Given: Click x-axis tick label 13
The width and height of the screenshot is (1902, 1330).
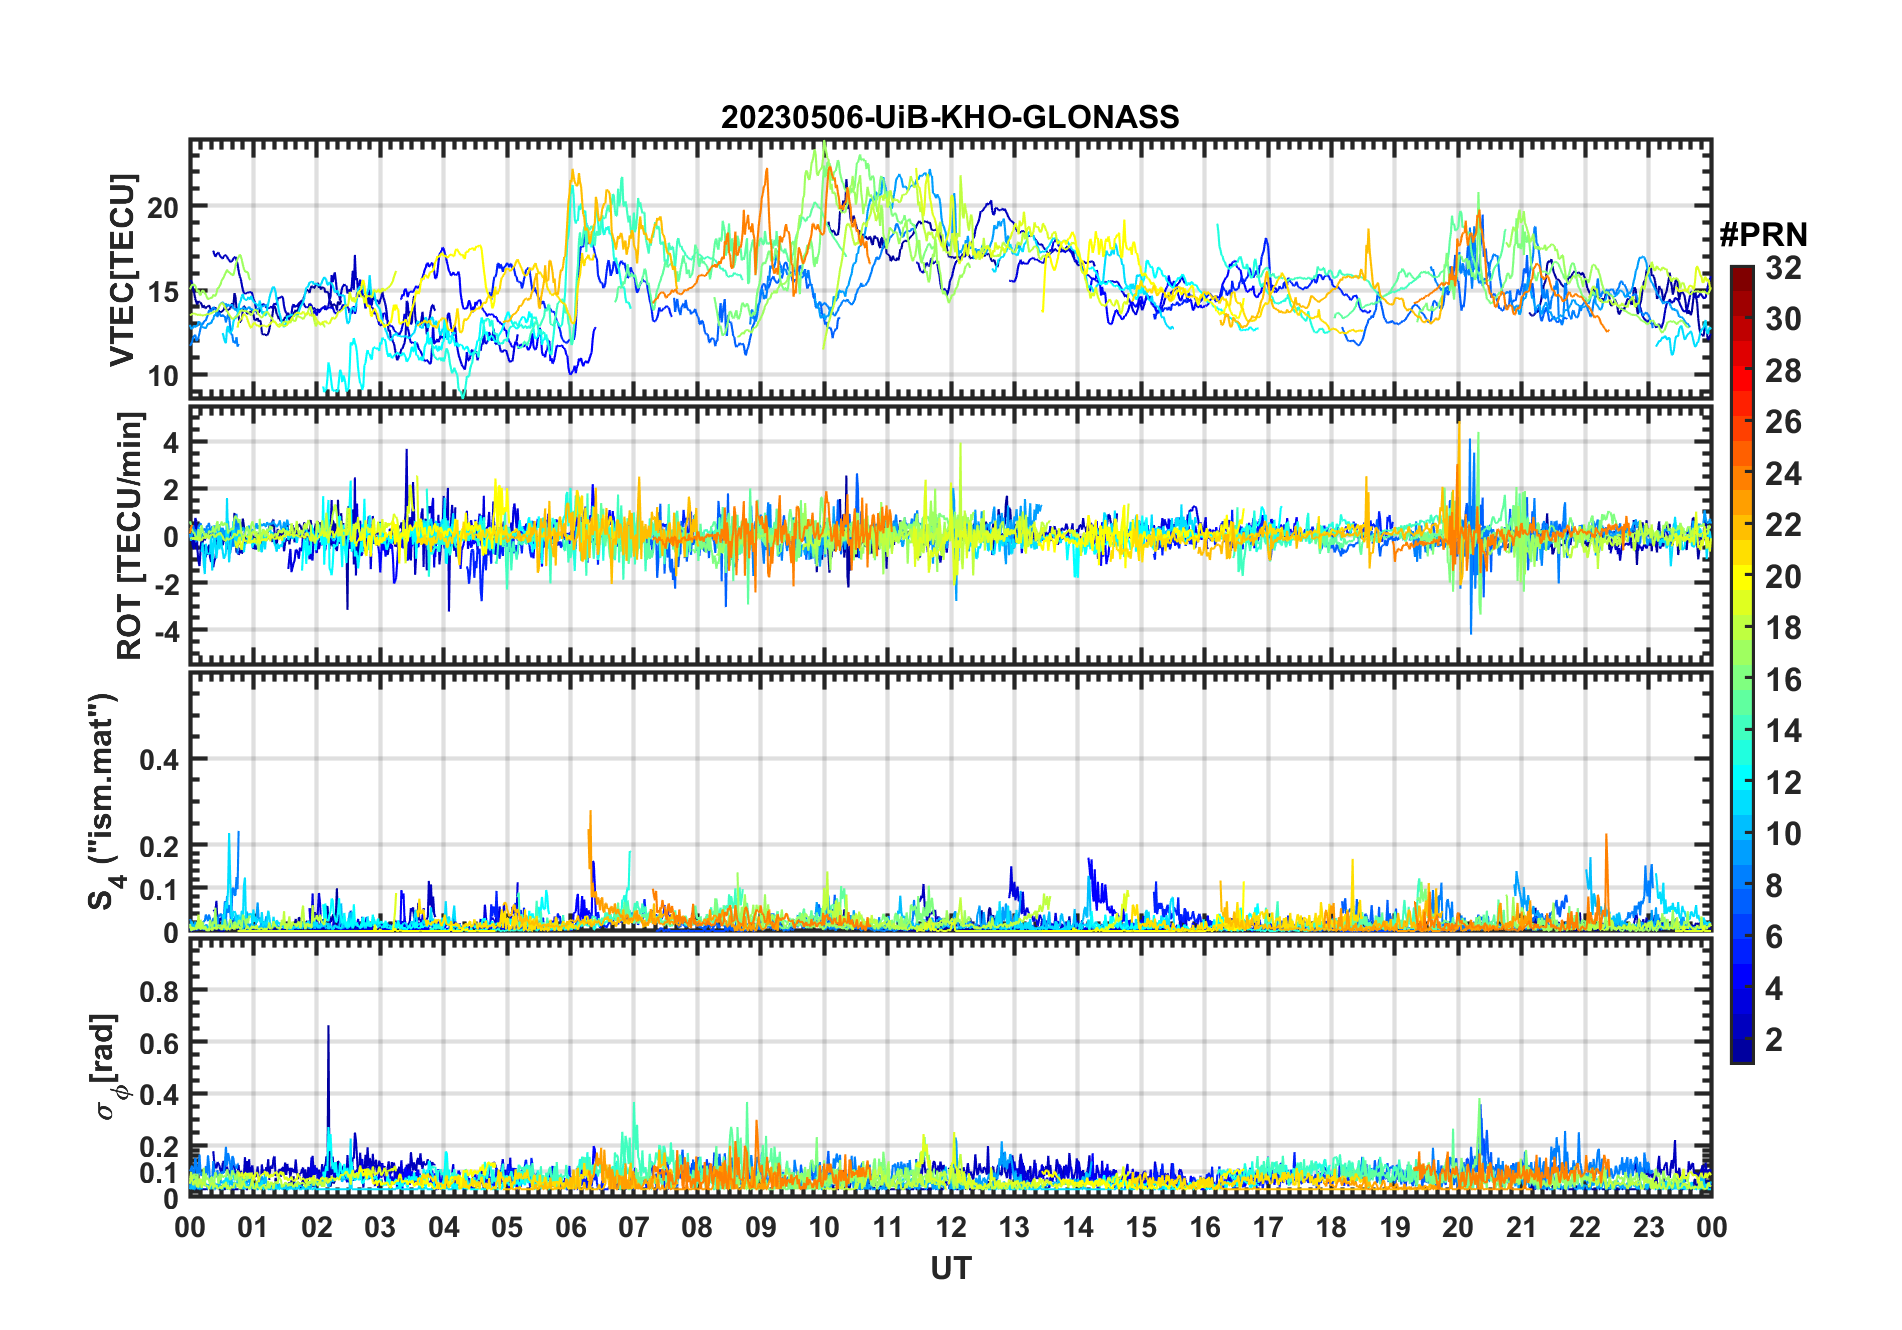Looking at the screenshot, I should pyautogui.click(x=1014, y=1227).
